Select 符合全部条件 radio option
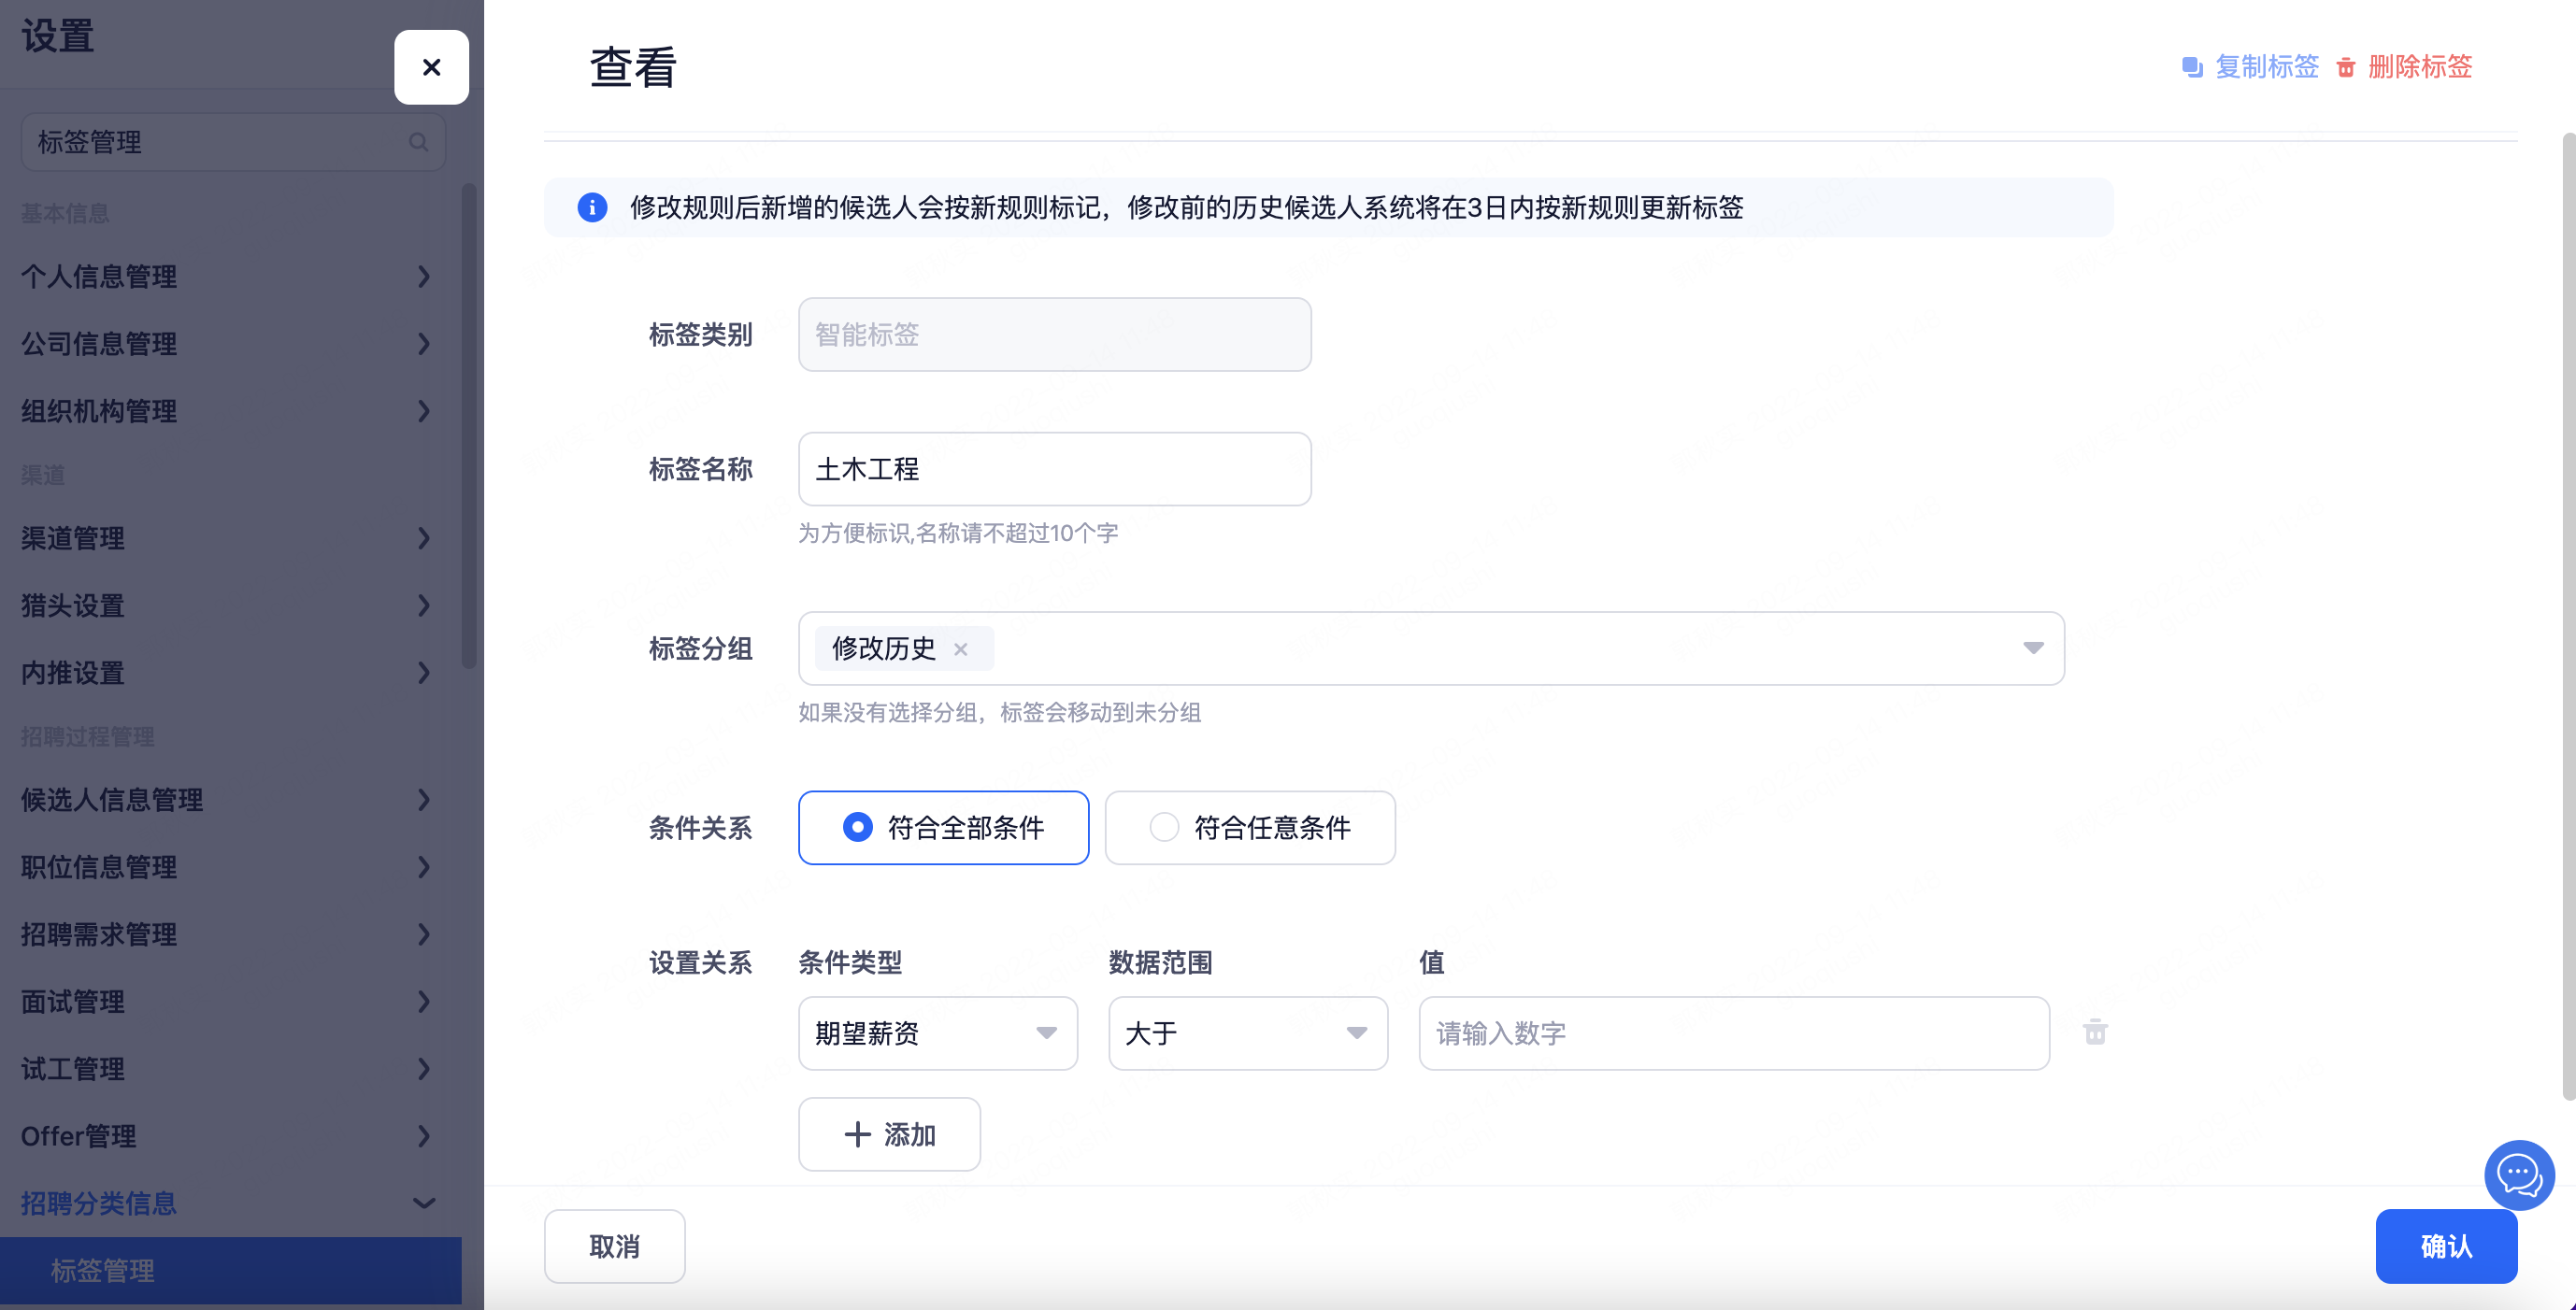 tap(943, 827)
